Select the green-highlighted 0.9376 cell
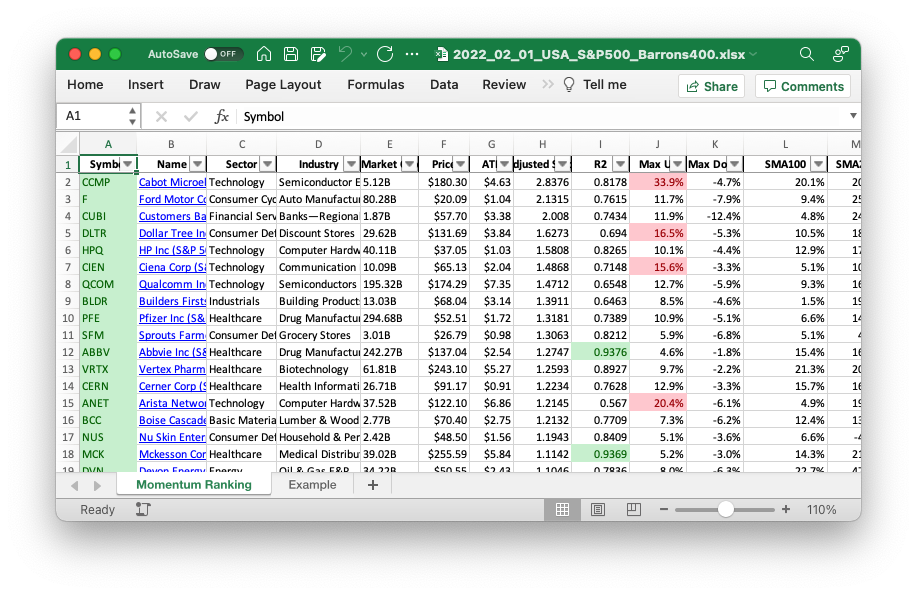 click(601, 352)
